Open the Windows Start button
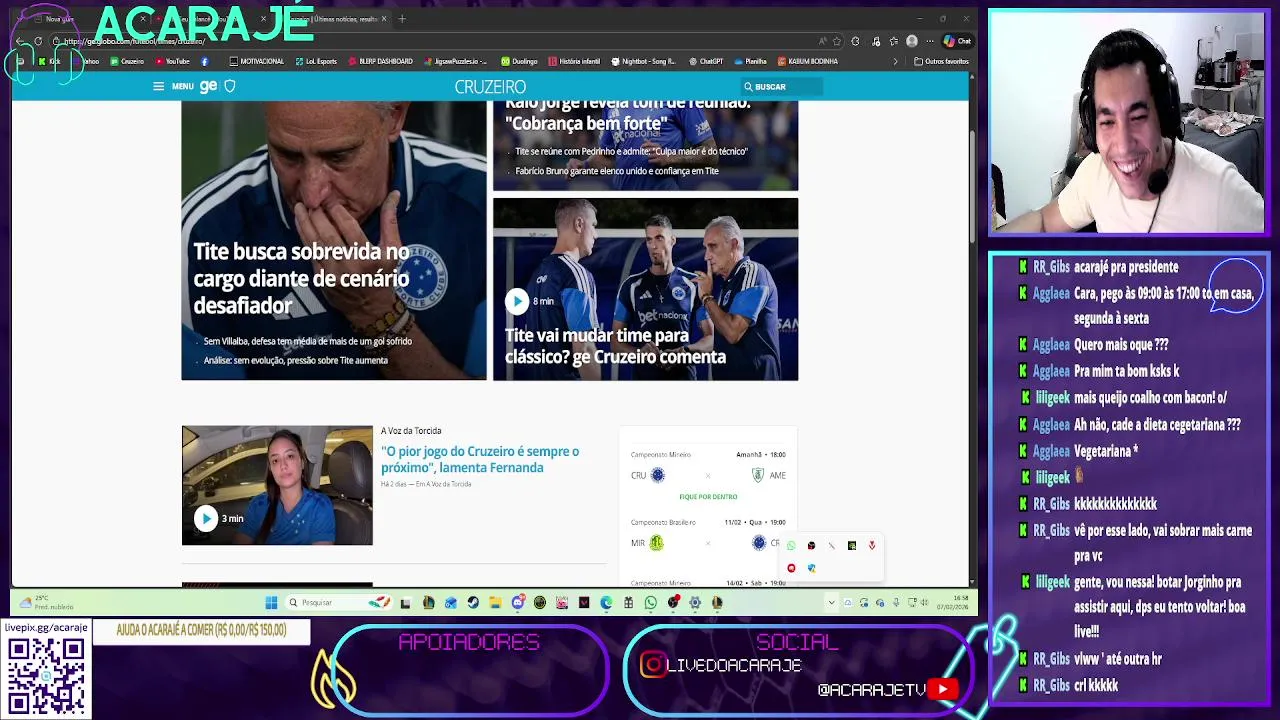The image size is (1280, 720). point(271,602)
